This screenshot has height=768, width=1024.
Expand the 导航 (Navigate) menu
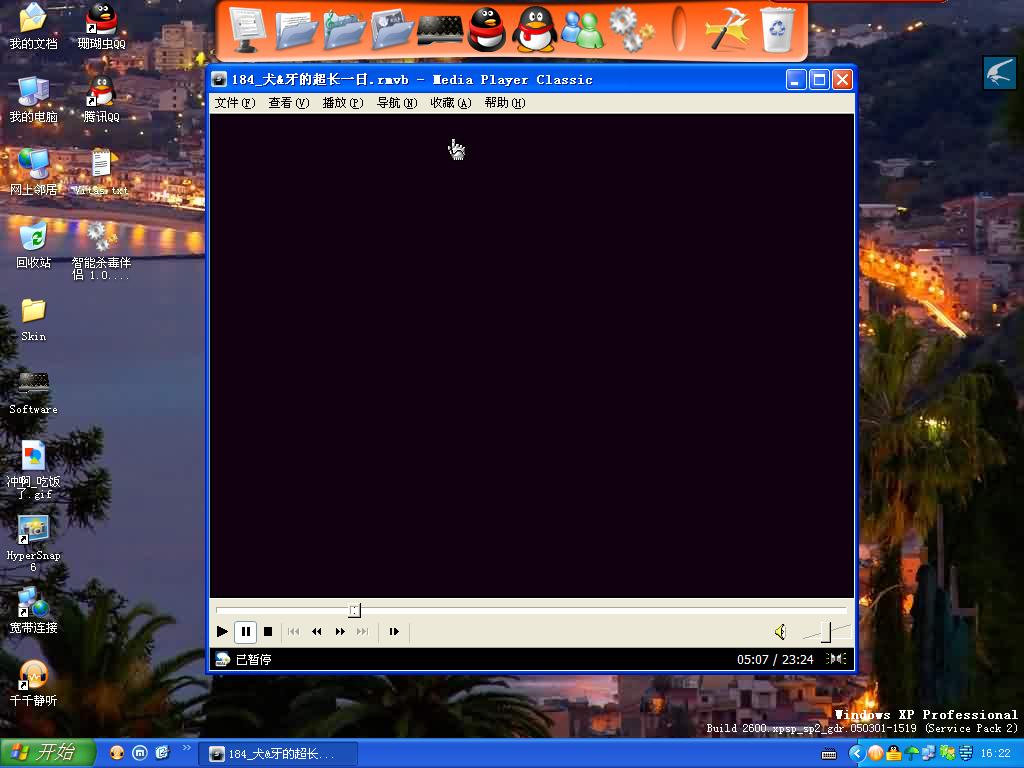(x=396, y=103)
